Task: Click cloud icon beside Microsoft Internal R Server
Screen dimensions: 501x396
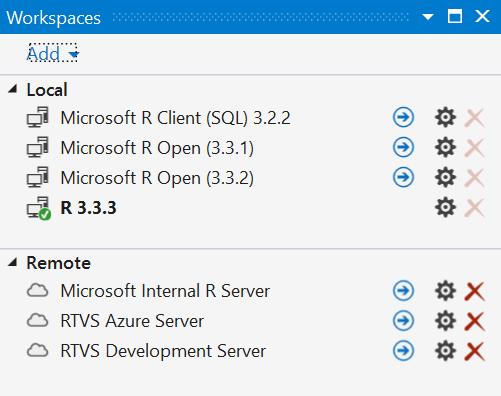Action: (x=37, y=291)
